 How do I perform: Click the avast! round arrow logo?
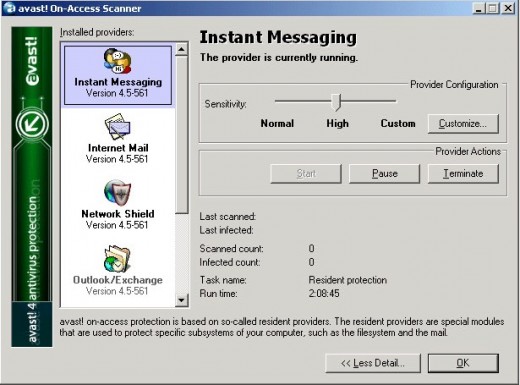[32, 124]
